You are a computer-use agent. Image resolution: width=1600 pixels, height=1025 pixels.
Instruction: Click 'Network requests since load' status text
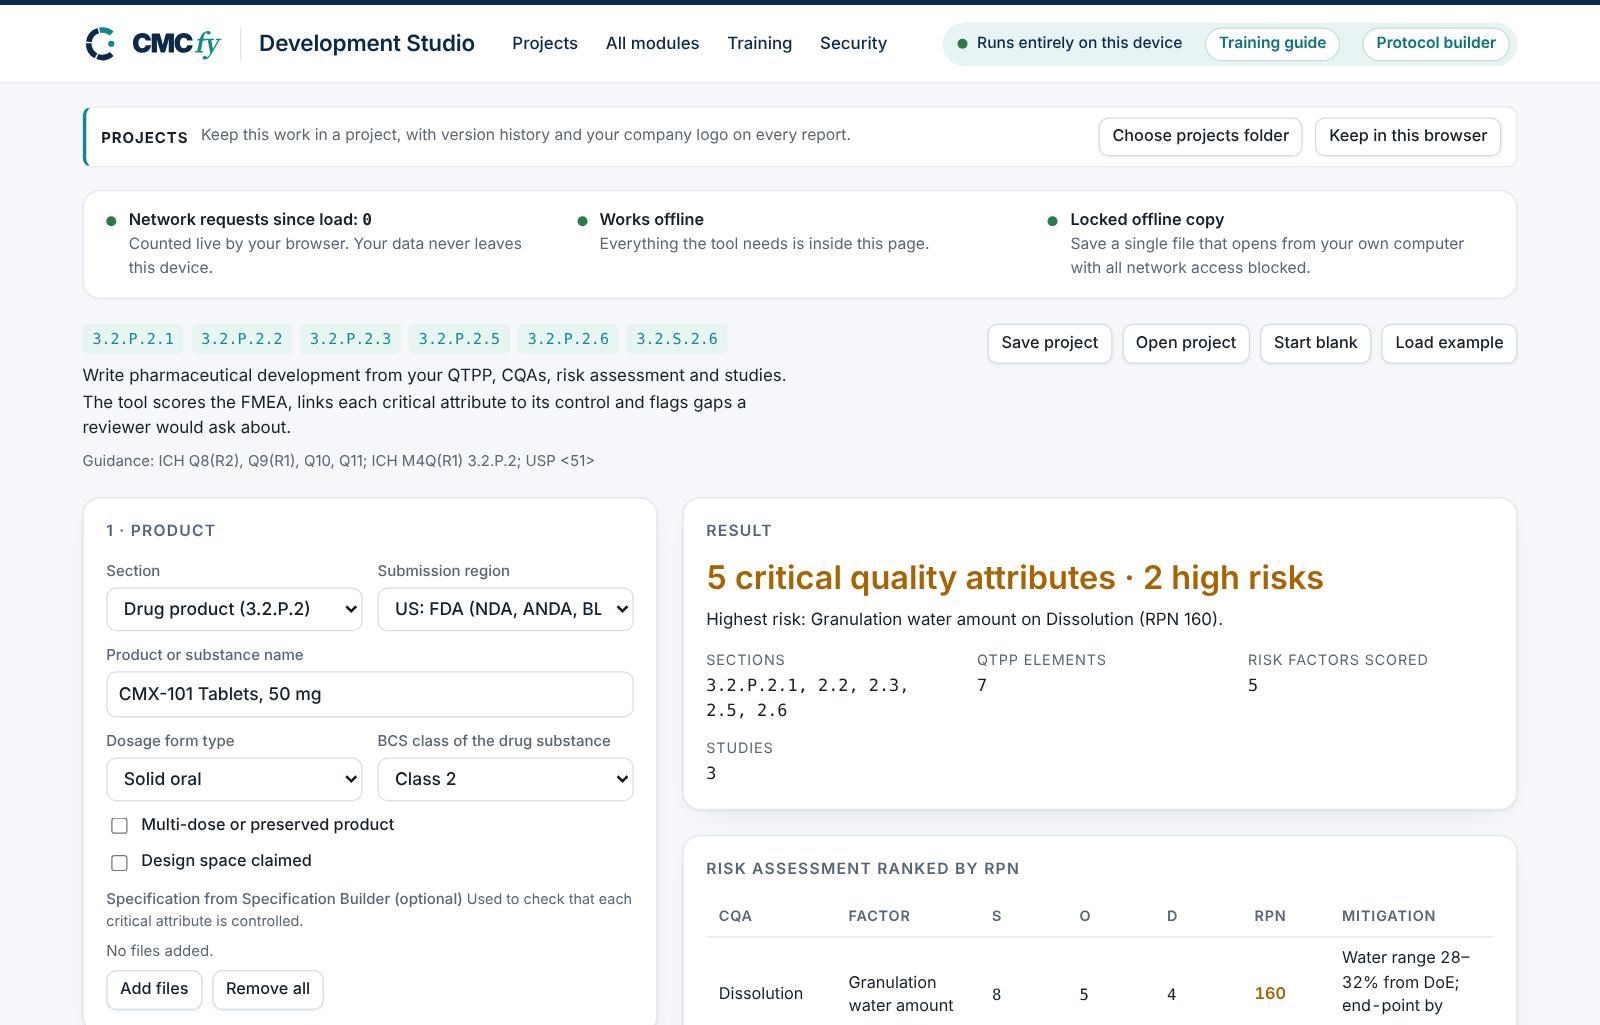[250, 220]
